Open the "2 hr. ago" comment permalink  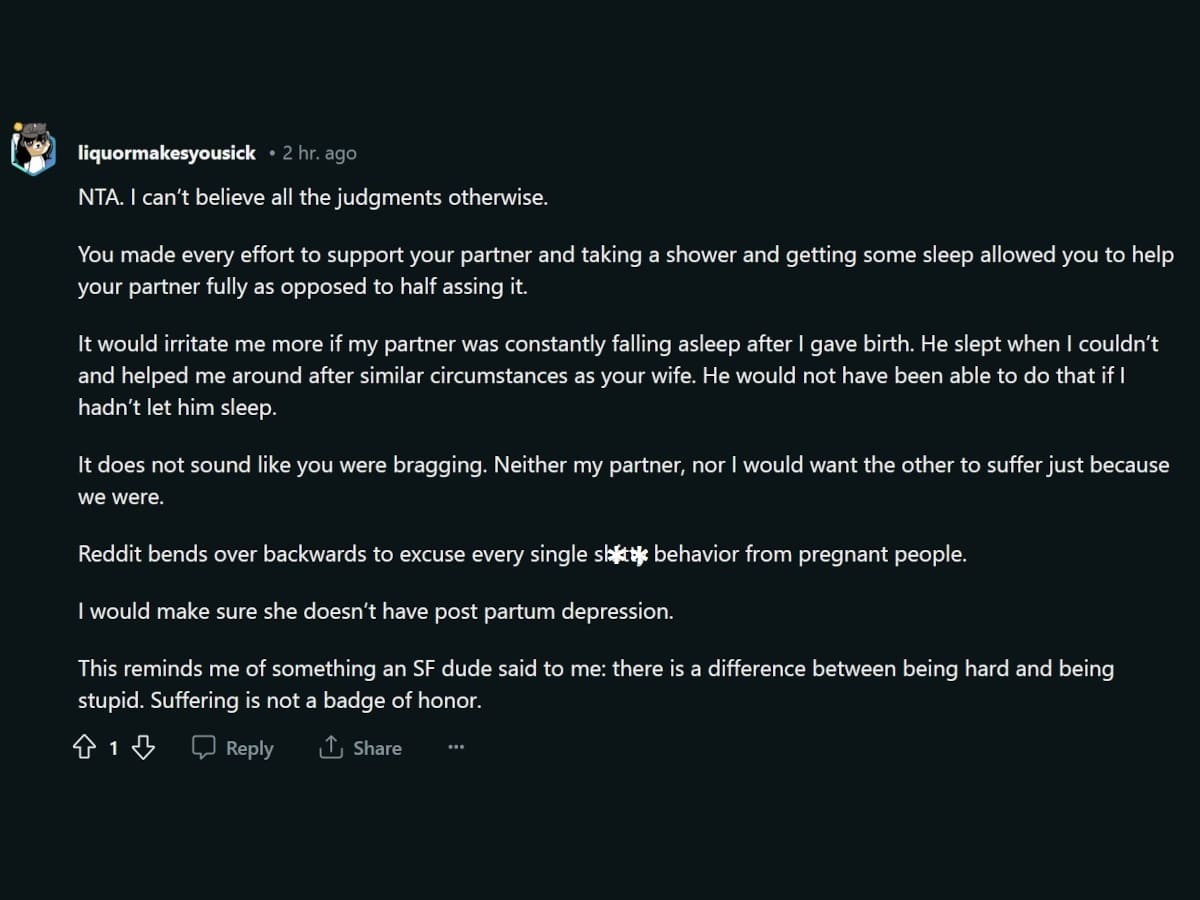pos(319,153)
